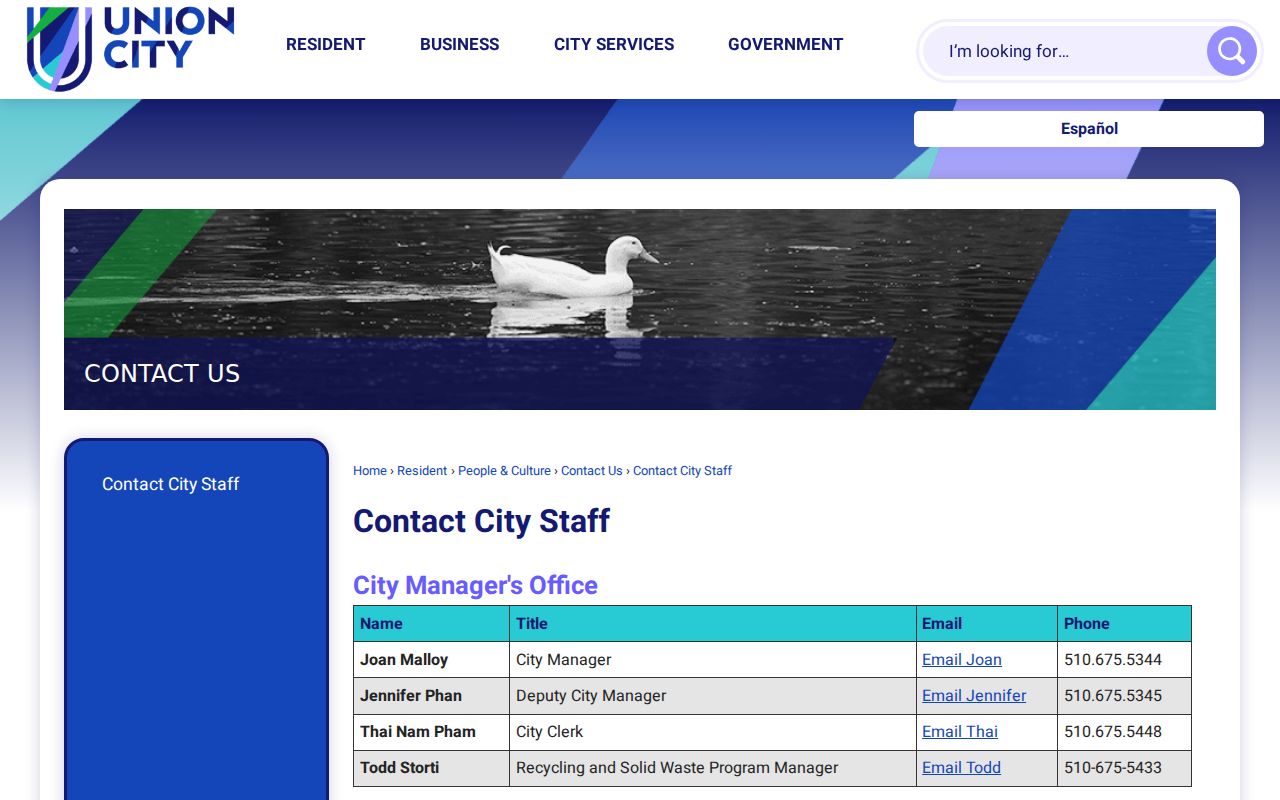Click the City Manager title cell
Viewport: 1280px width, 800px height.
(713, 660)
